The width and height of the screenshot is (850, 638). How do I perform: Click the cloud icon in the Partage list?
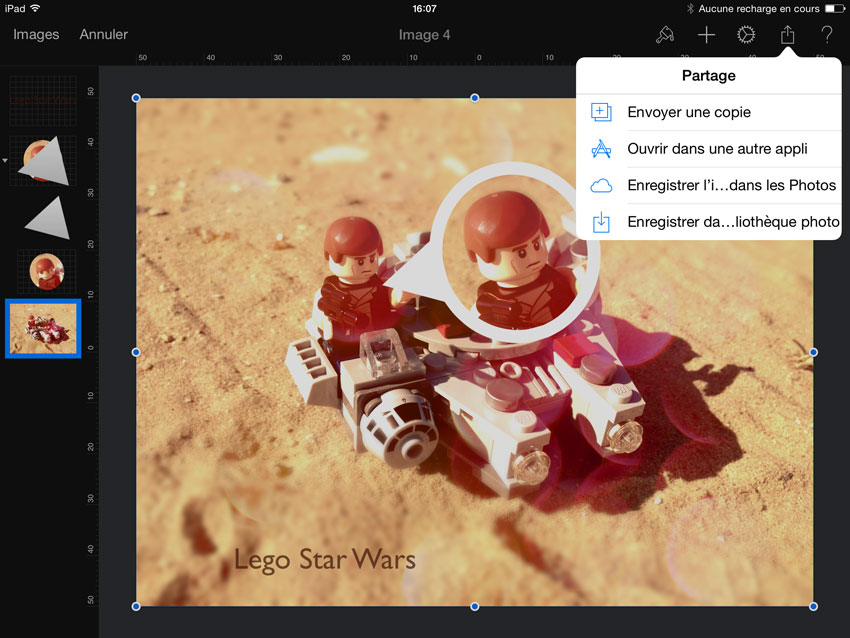click(x=601, y=186)
